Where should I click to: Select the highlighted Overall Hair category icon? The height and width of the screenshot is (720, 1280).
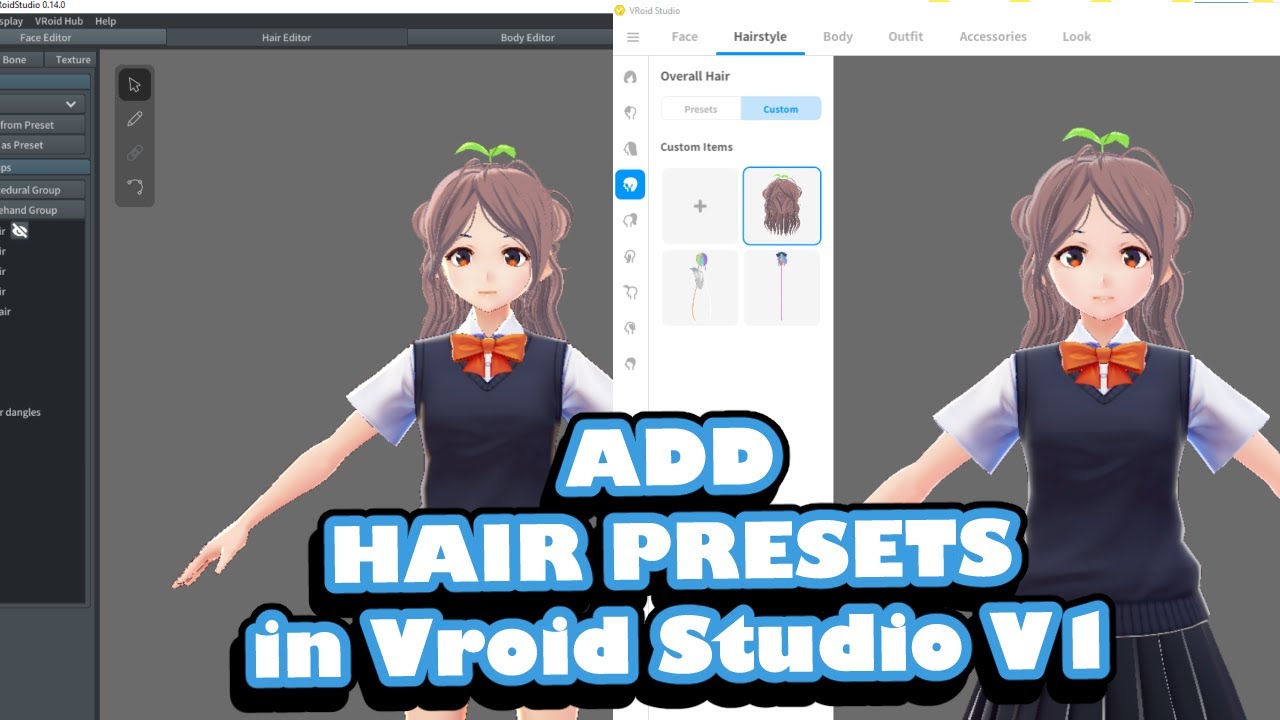[x=630, y=184]
